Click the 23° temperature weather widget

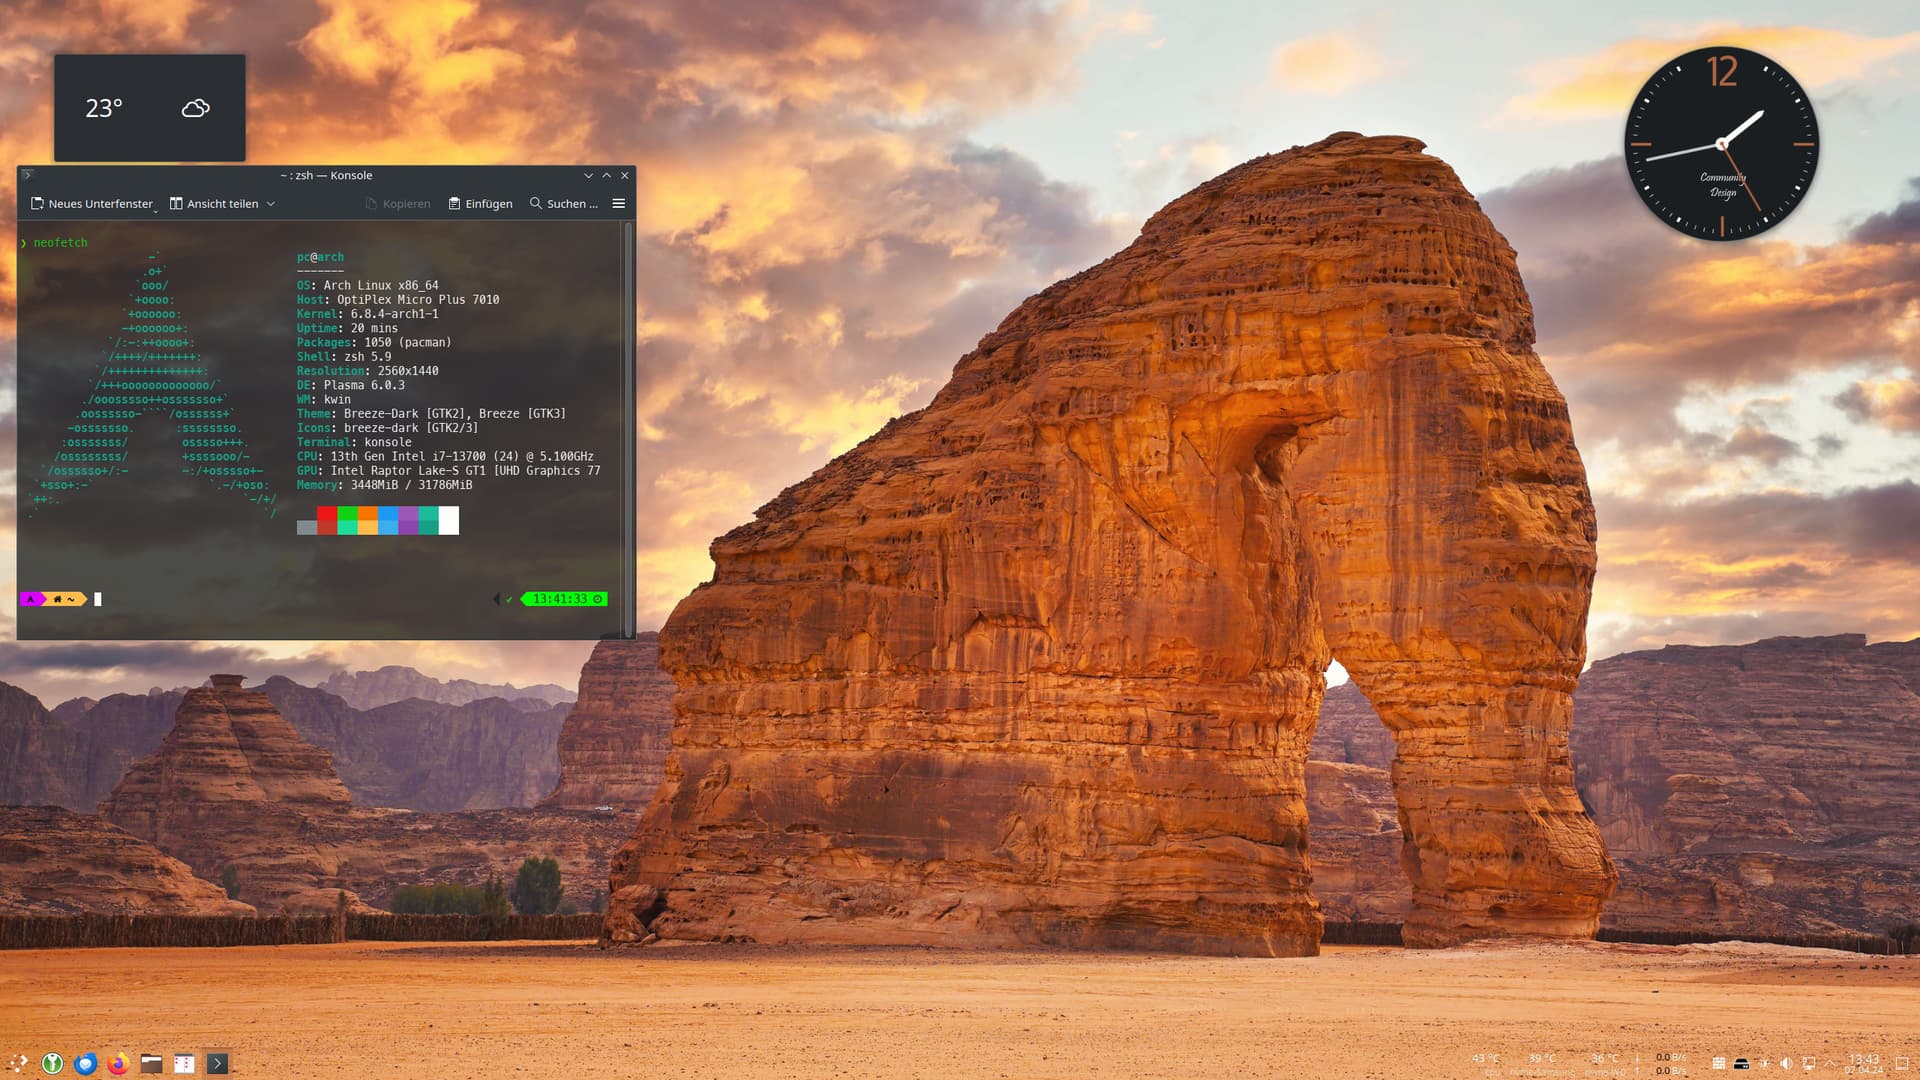(104, 108)
